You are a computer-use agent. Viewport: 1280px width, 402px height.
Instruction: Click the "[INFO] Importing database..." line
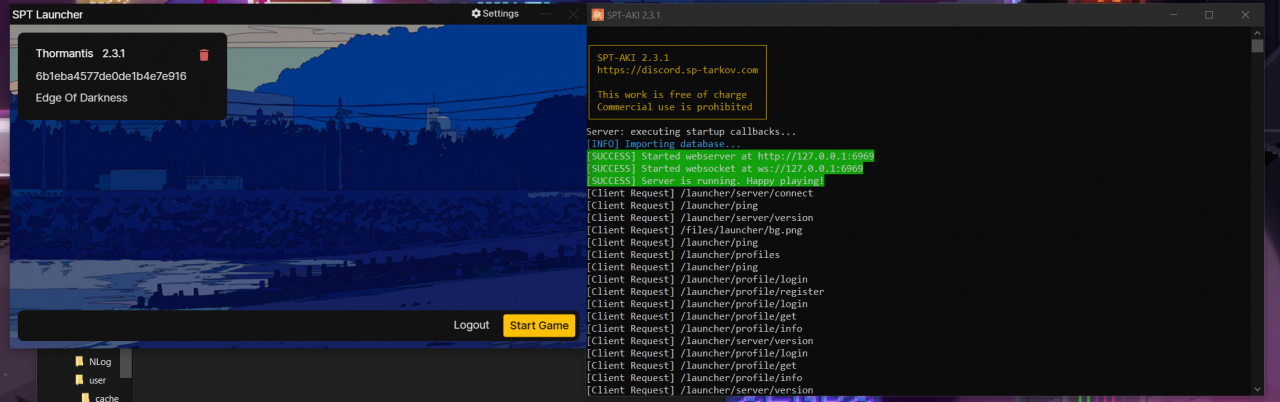point(664,144)
